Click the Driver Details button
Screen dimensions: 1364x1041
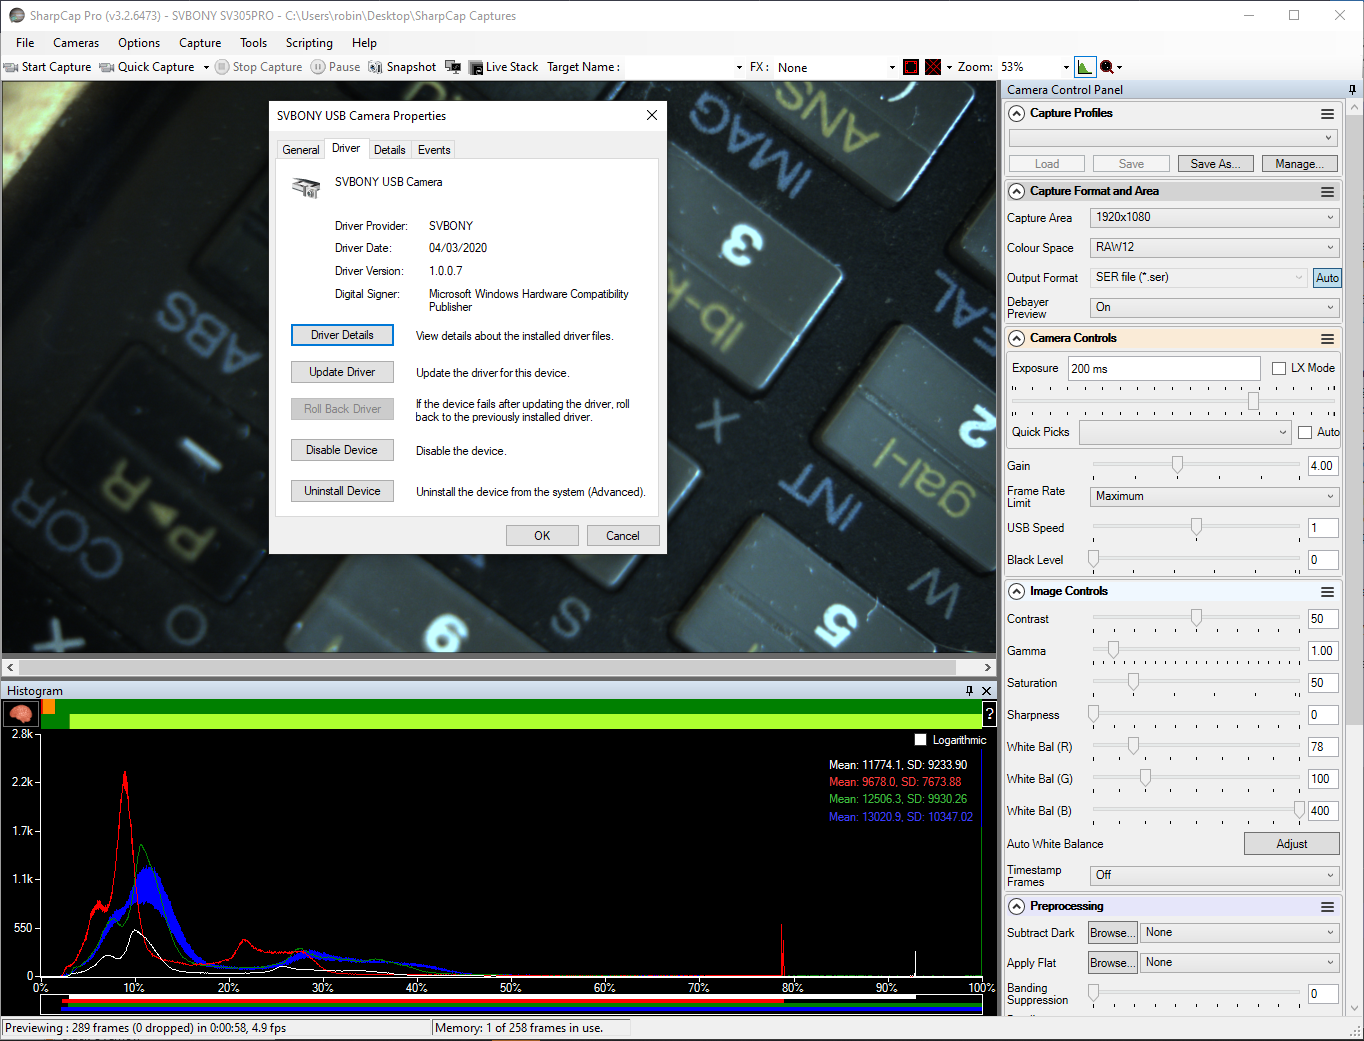pyautogui.click(x=342, y=335)
